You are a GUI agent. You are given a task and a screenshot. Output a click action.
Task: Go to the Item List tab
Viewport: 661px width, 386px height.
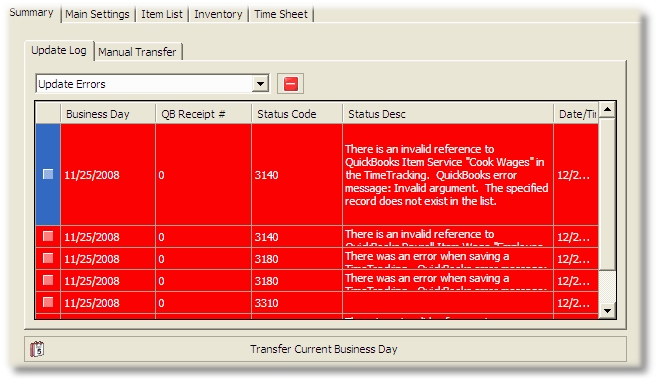tap(162, 14)
